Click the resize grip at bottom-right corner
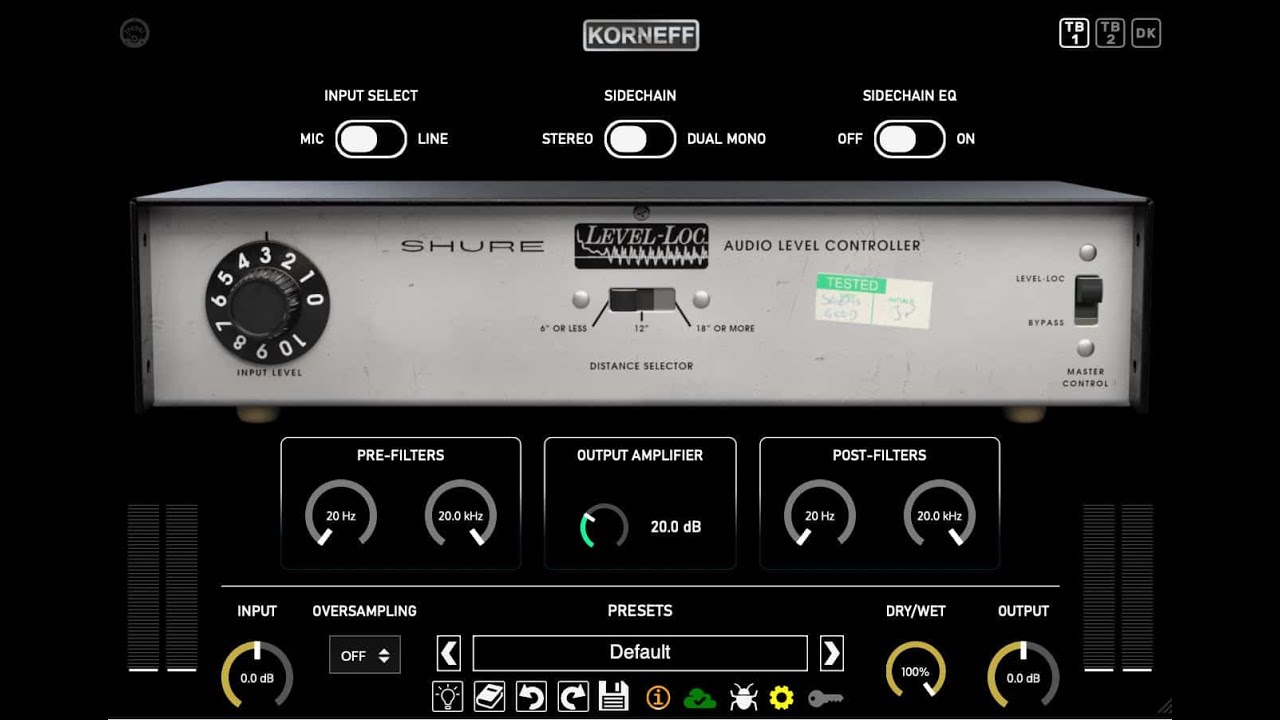 [x=1163, y=706]
